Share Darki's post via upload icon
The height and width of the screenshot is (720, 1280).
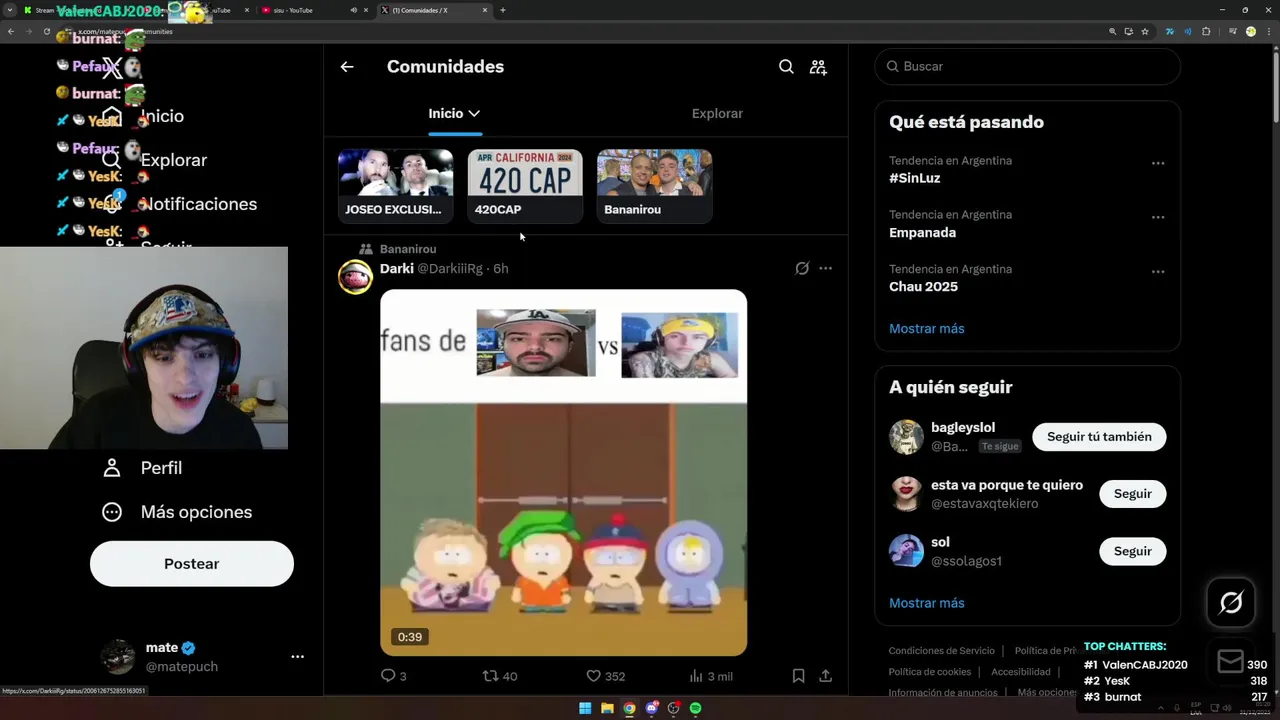[x=825, y=676]
